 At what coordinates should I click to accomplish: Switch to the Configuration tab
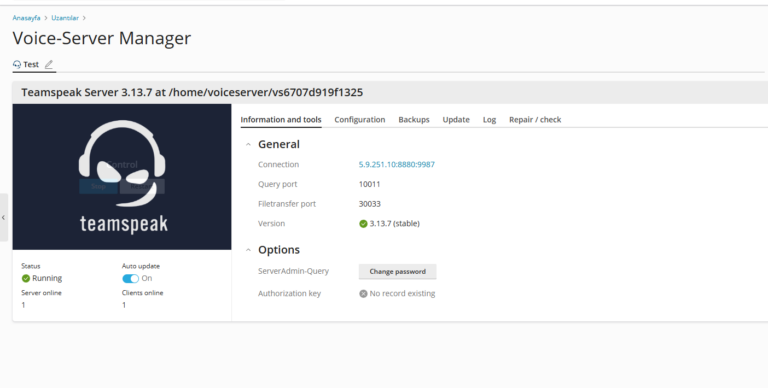coord(360,120)
